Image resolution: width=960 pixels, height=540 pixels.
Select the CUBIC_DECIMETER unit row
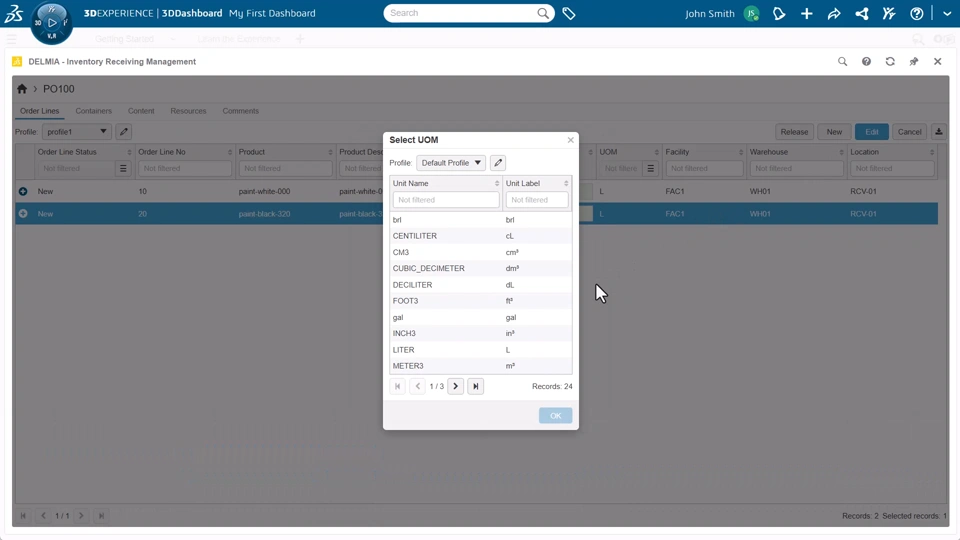pos(481,268)
